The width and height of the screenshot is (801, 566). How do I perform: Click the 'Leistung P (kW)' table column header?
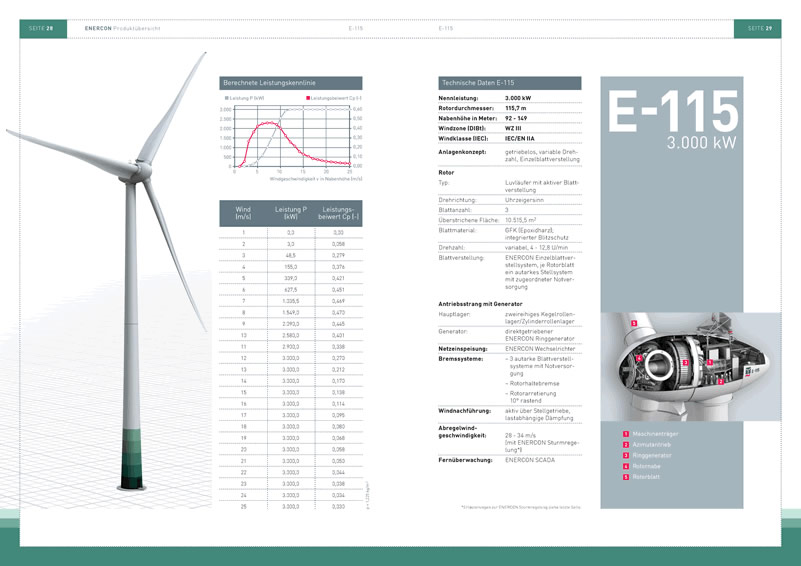291,213
